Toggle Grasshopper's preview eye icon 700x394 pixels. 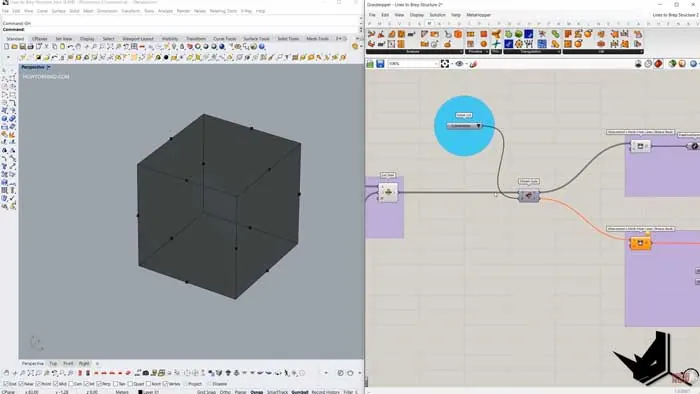[459, 64]
